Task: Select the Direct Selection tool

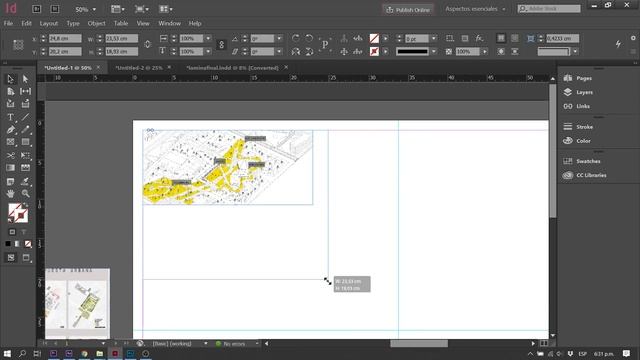Action: coord(25,79)
